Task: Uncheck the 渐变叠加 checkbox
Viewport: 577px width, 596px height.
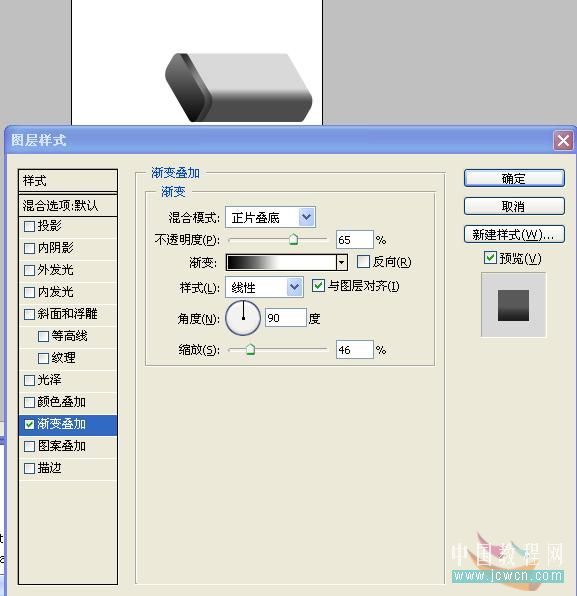Action: click(x=29, y=425)
